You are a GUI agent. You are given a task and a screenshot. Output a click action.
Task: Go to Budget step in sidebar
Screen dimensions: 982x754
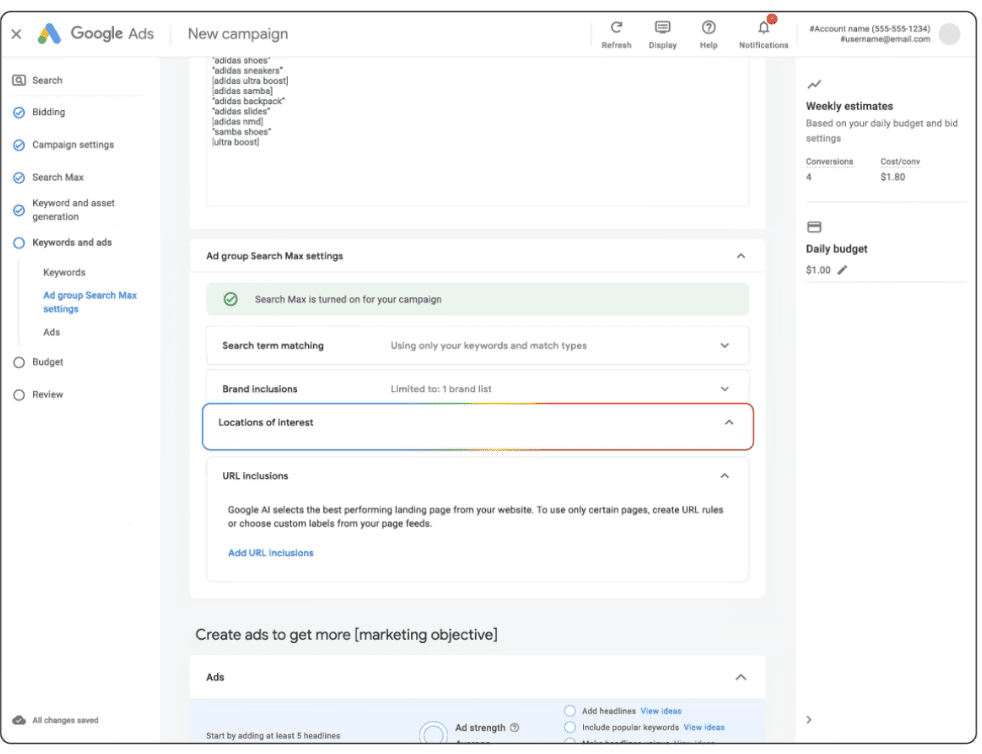coord(48,362)
